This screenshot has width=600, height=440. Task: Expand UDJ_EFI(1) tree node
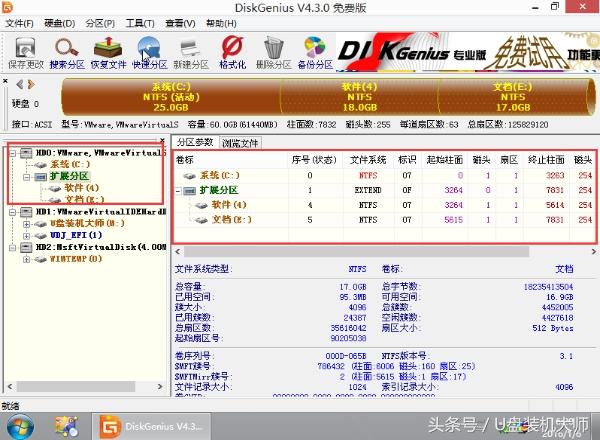pyautogui.click(x=26, y=236)
